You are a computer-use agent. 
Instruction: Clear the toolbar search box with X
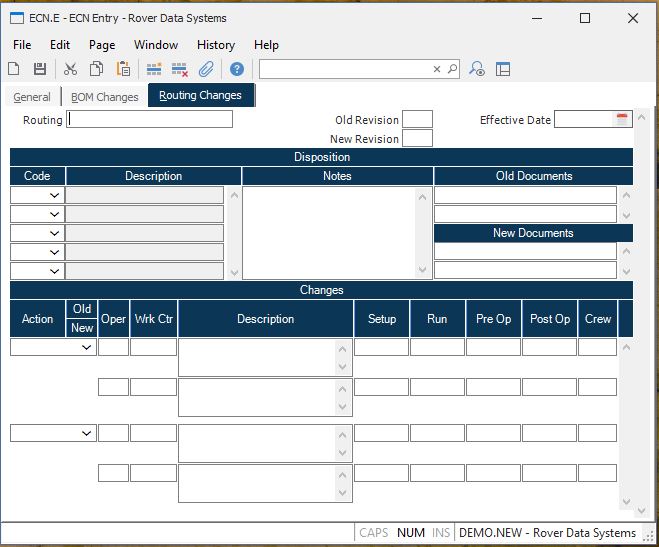(436, 69)
